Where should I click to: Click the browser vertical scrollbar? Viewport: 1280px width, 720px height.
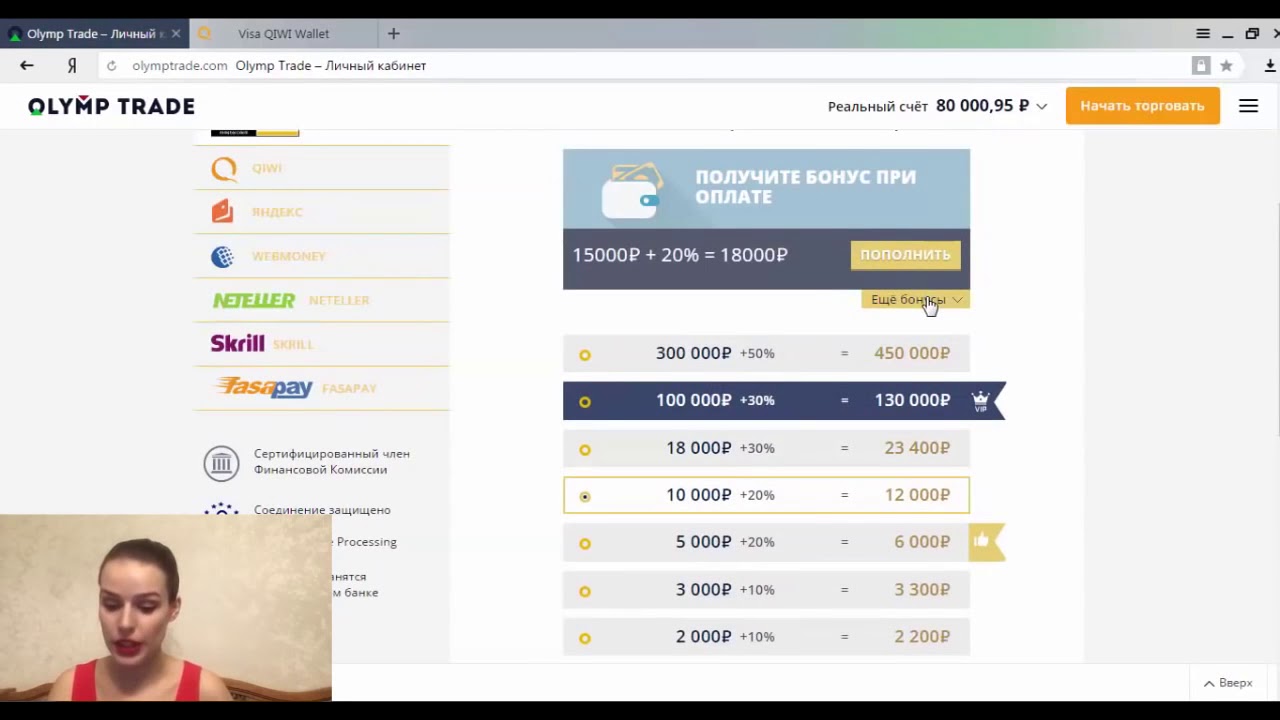1276,320
